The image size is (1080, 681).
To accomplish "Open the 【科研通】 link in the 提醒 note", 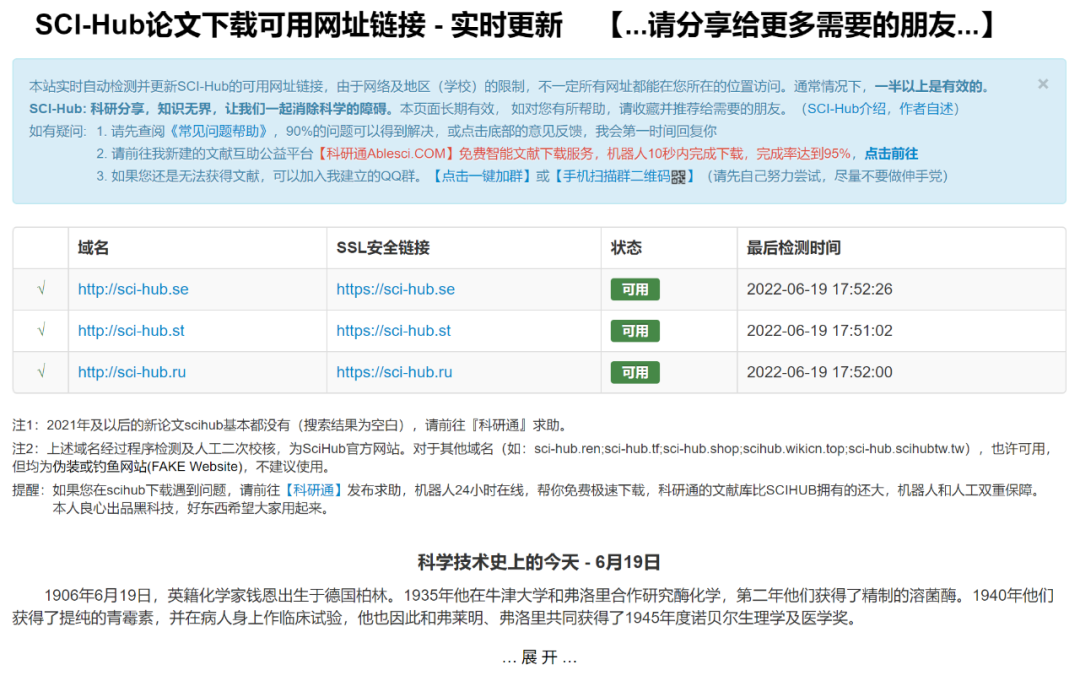I will coord(313,490).
